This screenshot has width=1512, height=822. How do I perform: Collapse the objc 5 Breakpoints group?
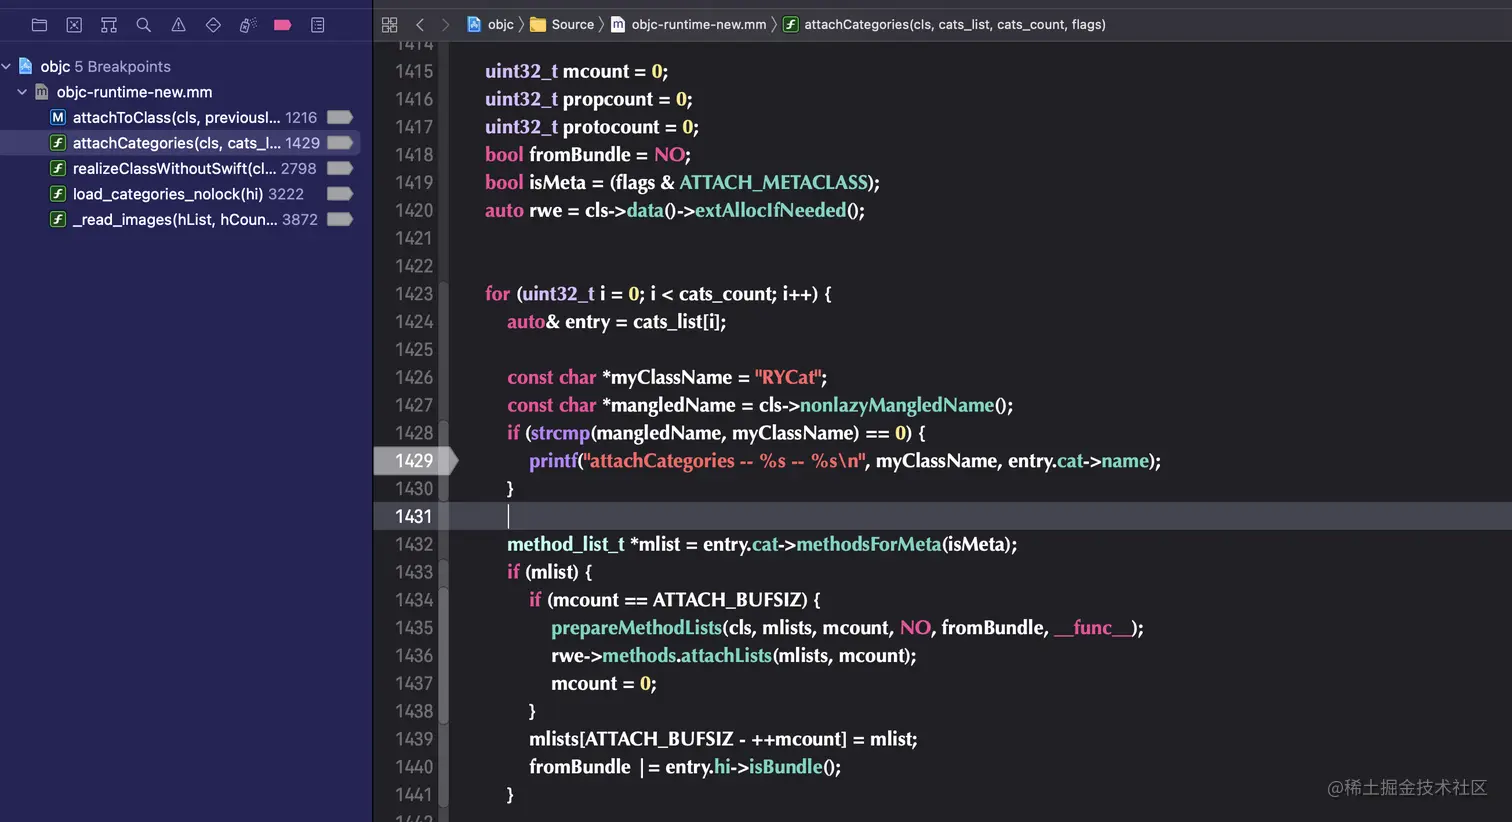7,66
